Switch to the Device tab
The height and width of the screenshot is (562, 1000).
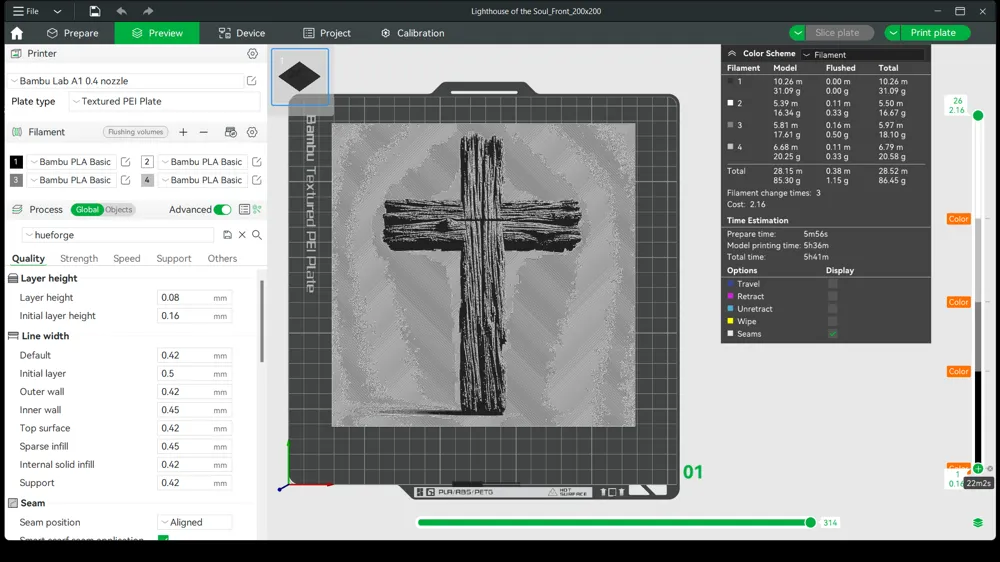pyautogui.click(x=242, y=33)
